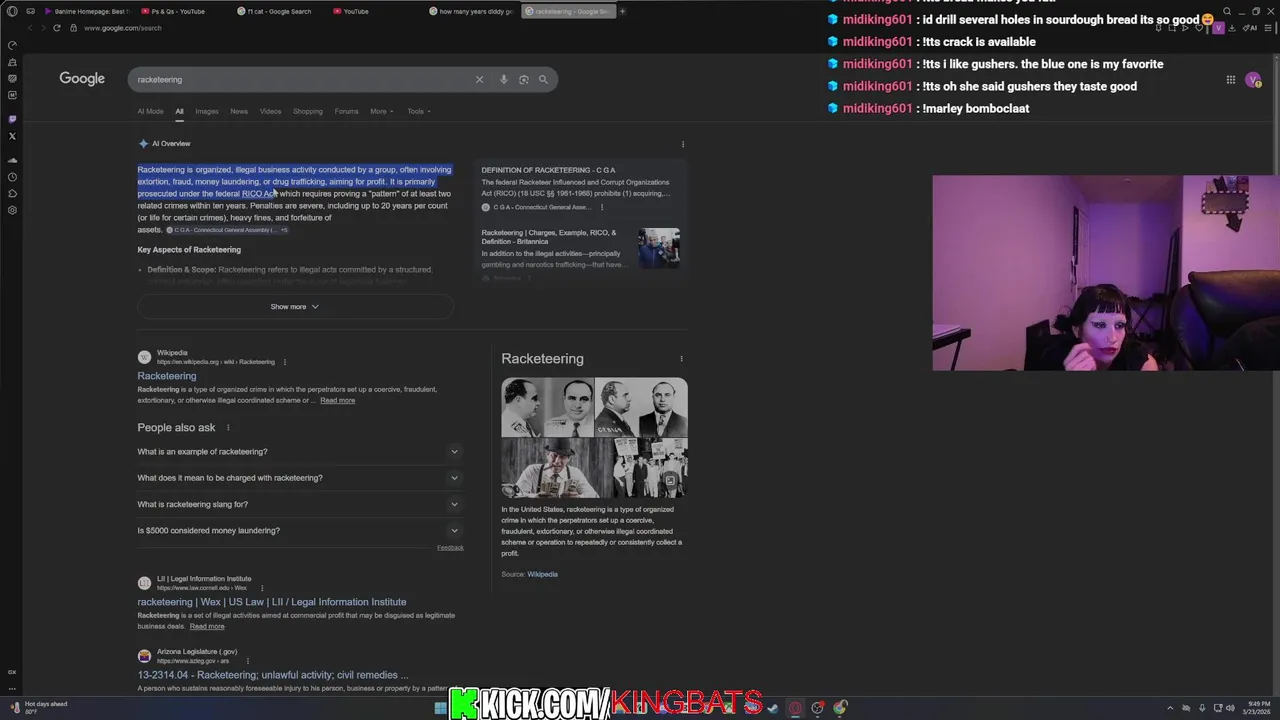Expand 'Is $5000 considered money laundering?'
This screenshot has width=1280, height=720.
[x=298, y=531]
